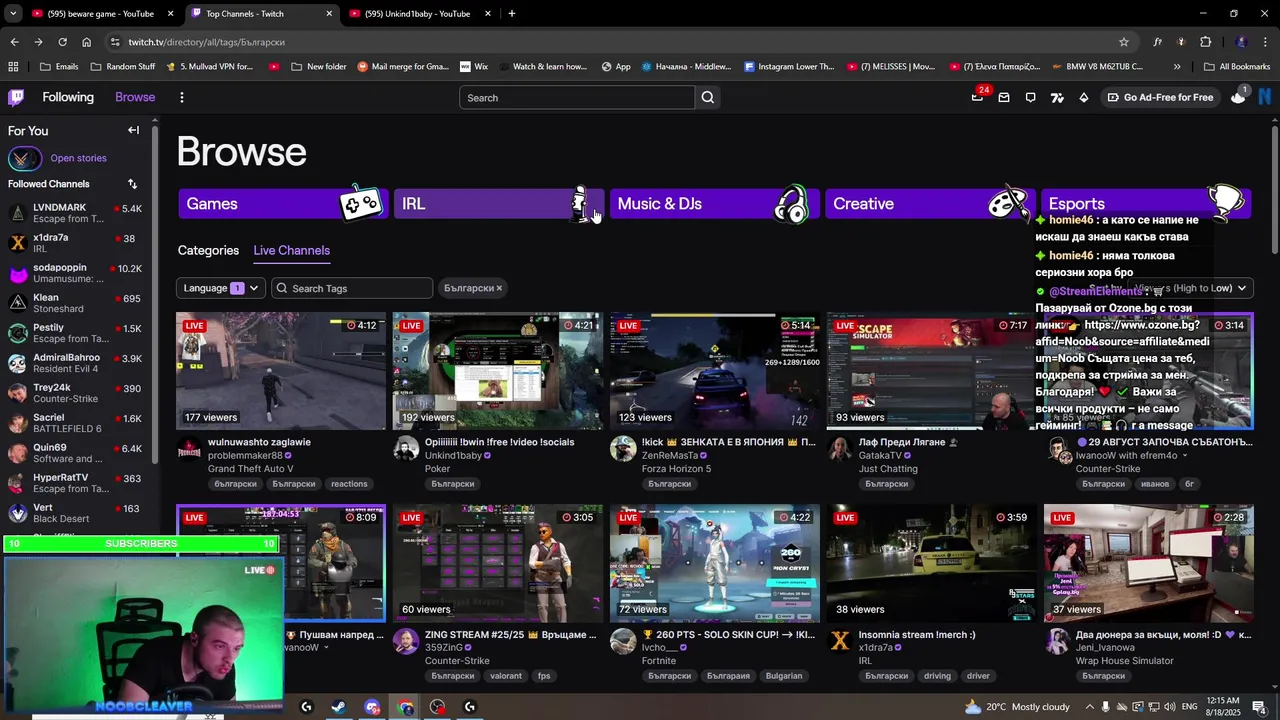This screenshot has height=720, width=1280.
Task: Click the Search Tags input field
Action: point(352,288)
